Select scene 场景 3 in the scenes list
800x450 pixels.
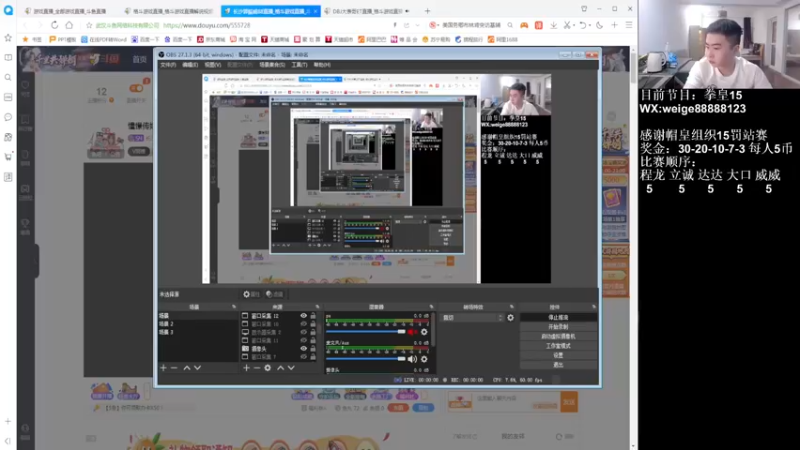(x=198, y=332)
